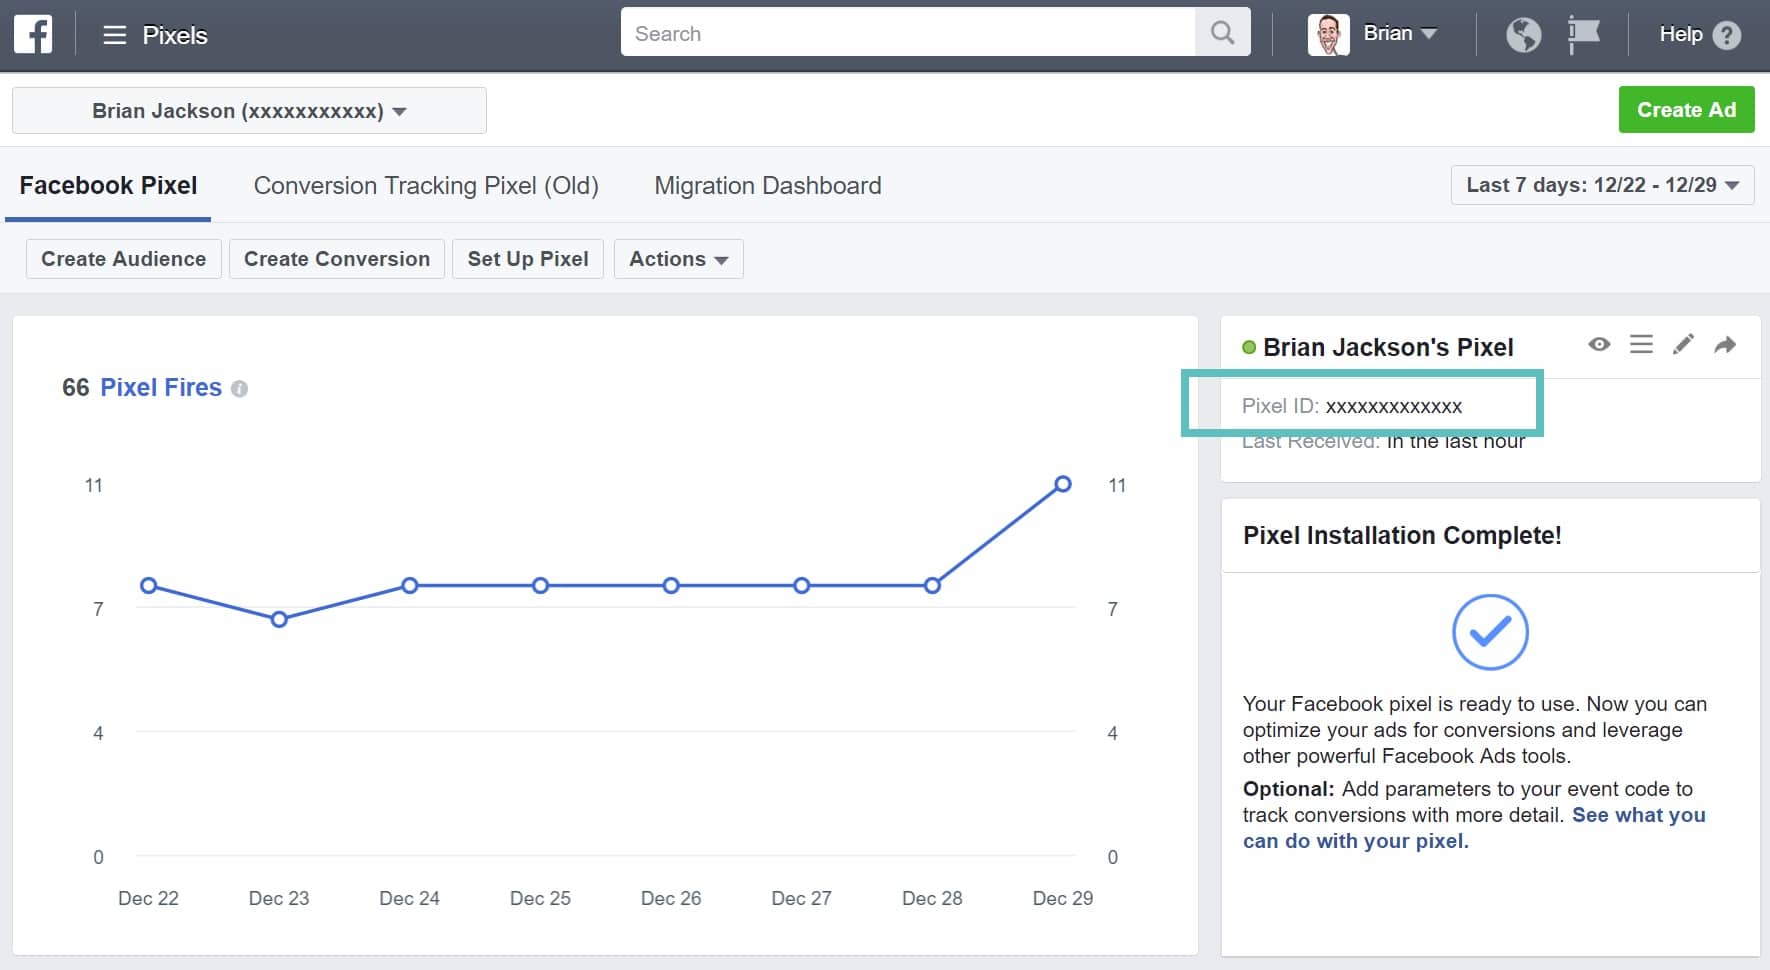Toggle pixel preview with the eye icon
1770x970 pixels.
(1600, 344)
